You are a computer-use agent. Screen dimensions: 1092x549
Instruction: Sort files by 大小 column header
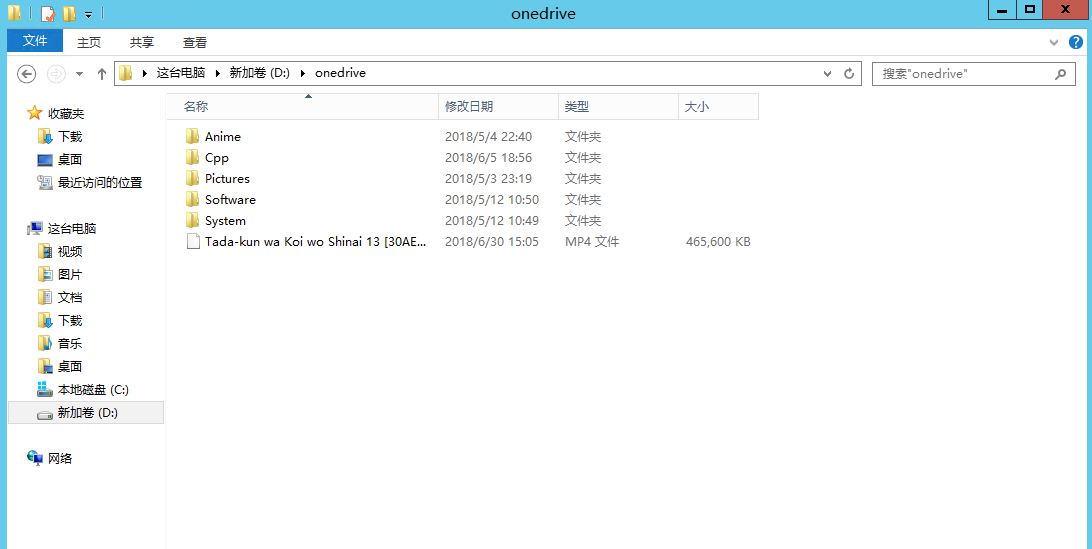[x=697, y=106]
